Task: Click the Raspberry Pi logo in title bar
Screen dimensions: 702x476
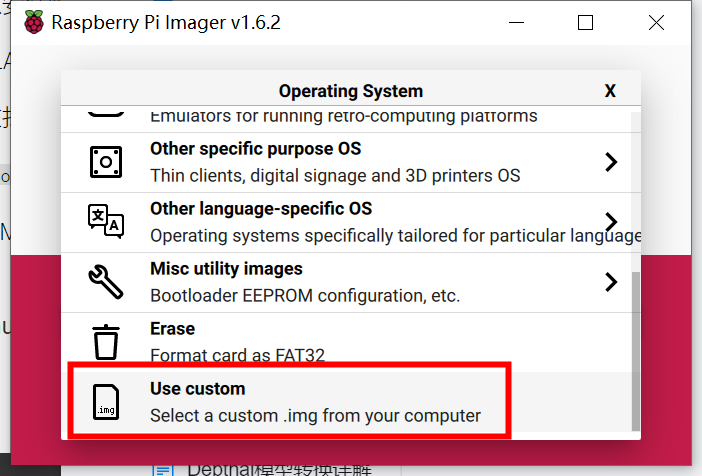Action: (x=34, y=23)
